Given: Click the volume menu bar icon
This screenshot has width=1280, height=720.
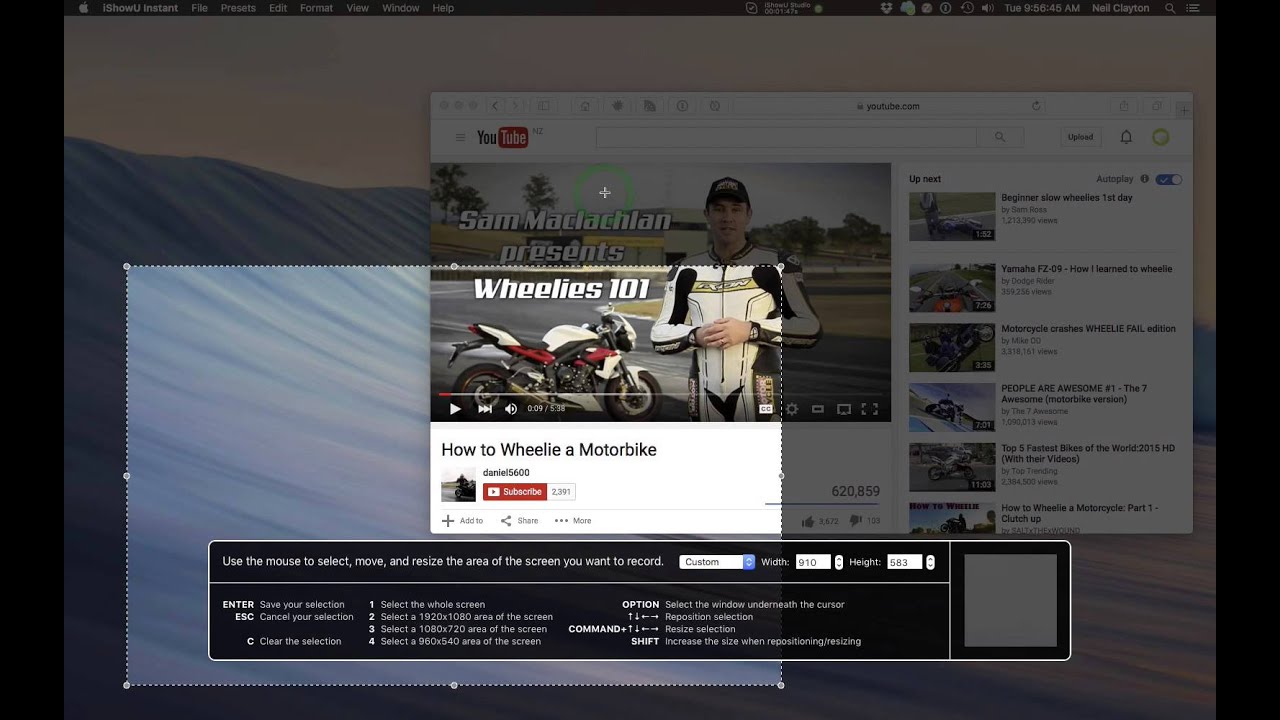Looking at the screenshot, I should 988,8.
